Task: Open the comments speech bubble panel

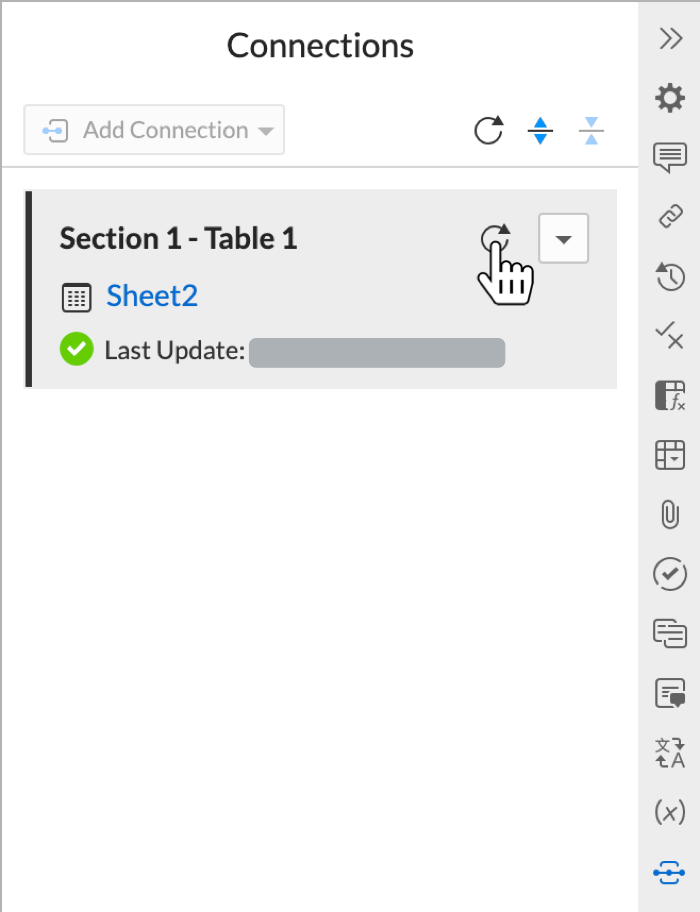Action: pos(670,157)
